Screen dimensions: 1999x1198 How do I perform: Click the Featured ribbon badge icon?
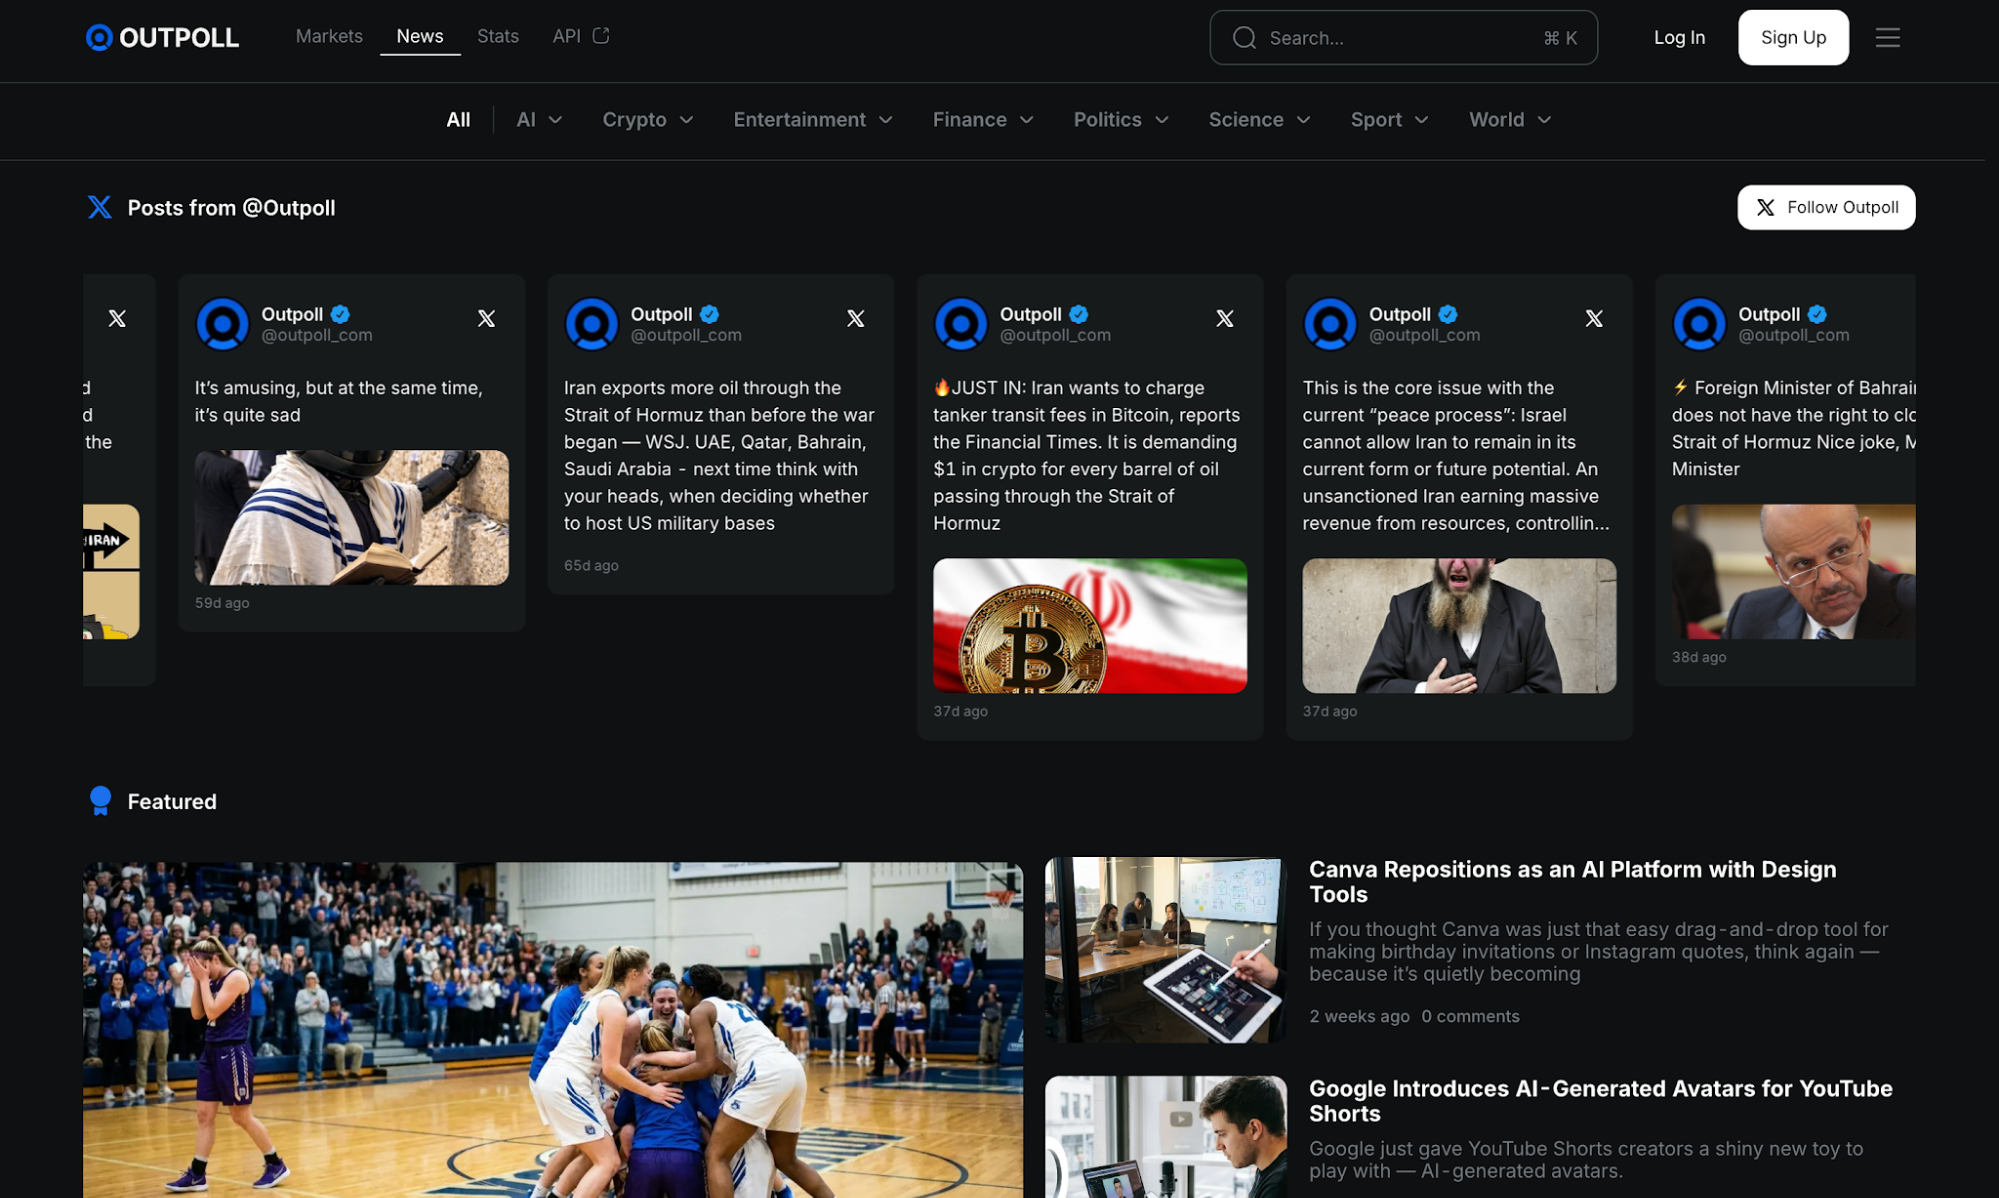(100, 801)
